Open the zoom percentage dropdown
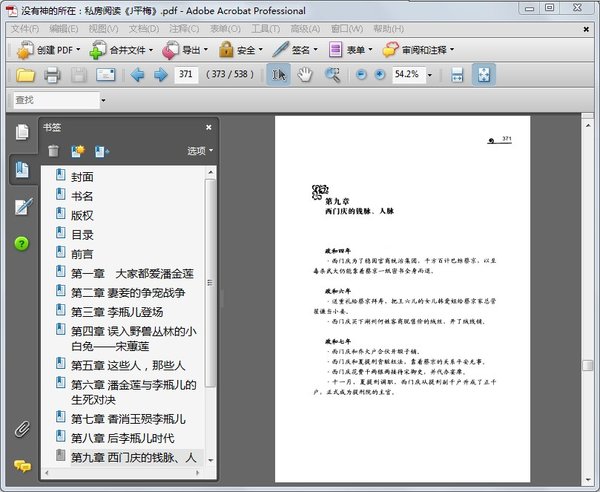Screen dimensions: 600x492 coord(427,75)
